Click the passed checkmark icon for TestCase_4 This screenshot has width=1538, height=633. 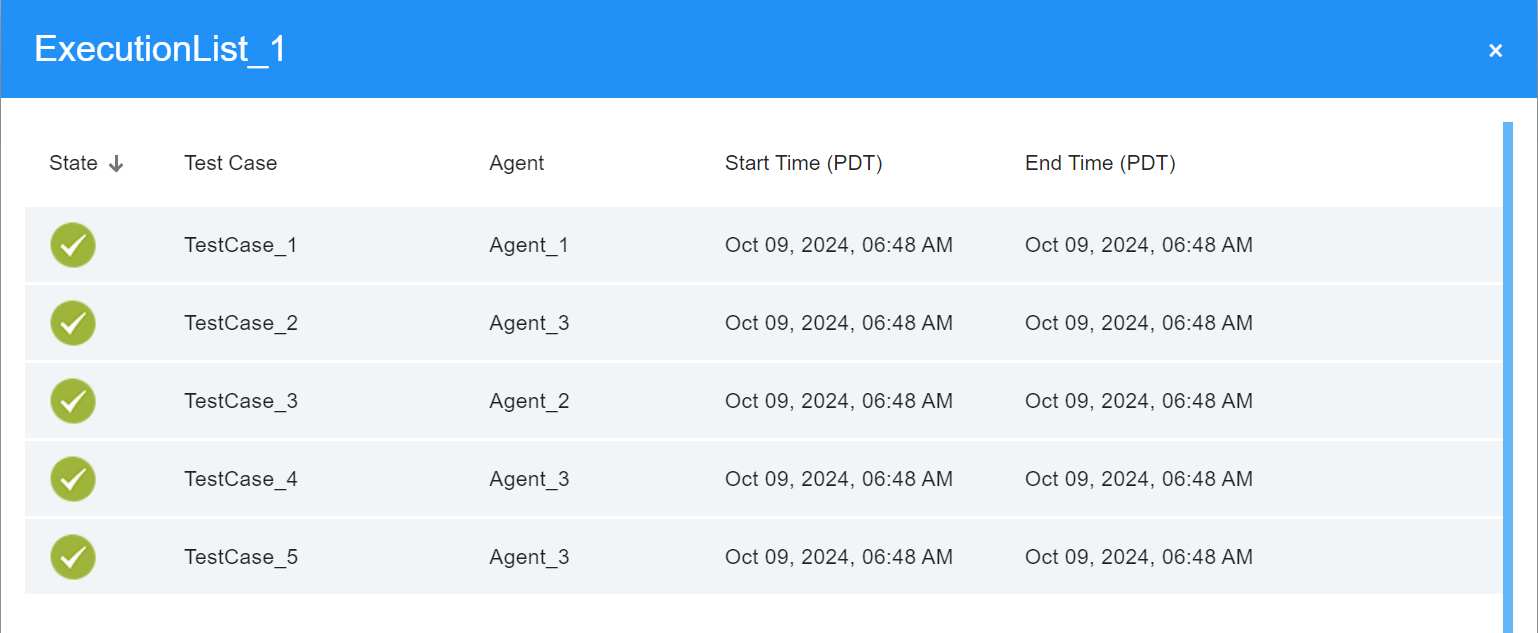73,479
